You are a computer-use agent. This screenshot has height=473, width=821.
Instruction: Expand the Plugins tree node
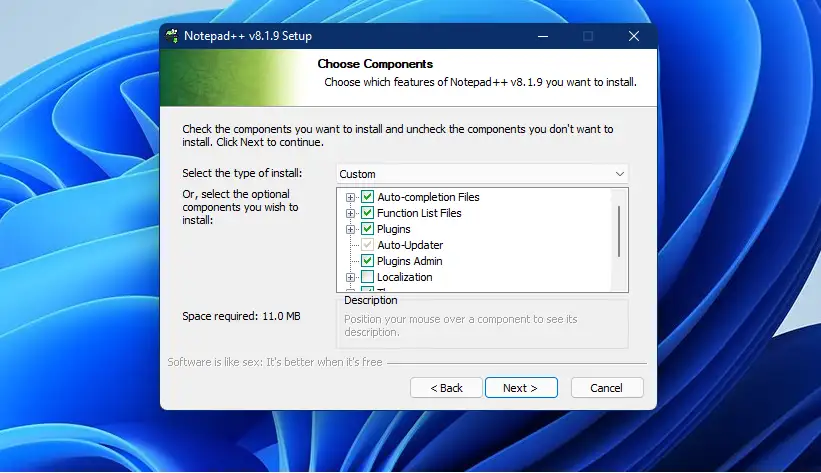click(350, 229)
